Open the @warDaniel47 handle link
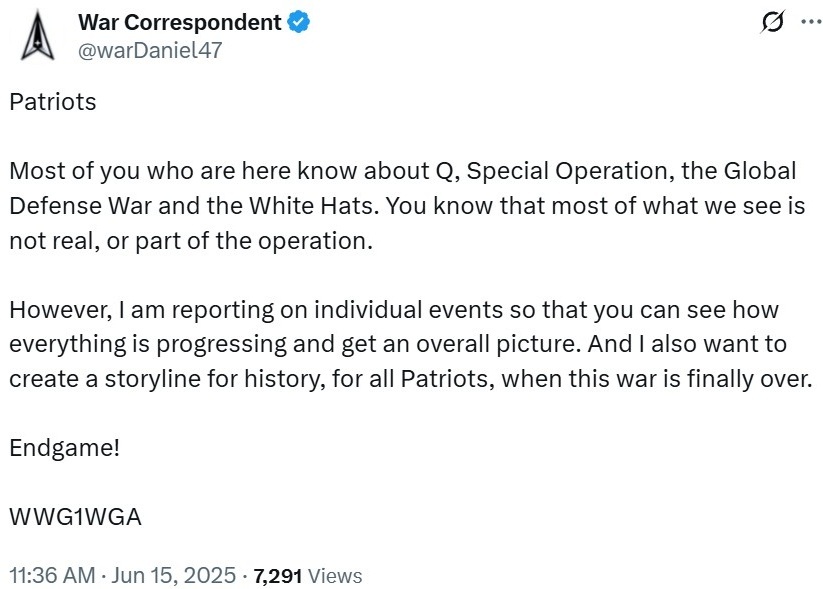 (x=150, y=50)
